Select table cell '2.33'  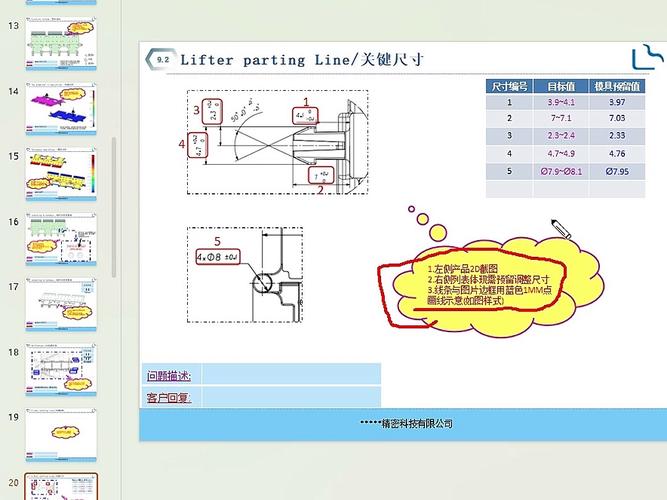617,136
